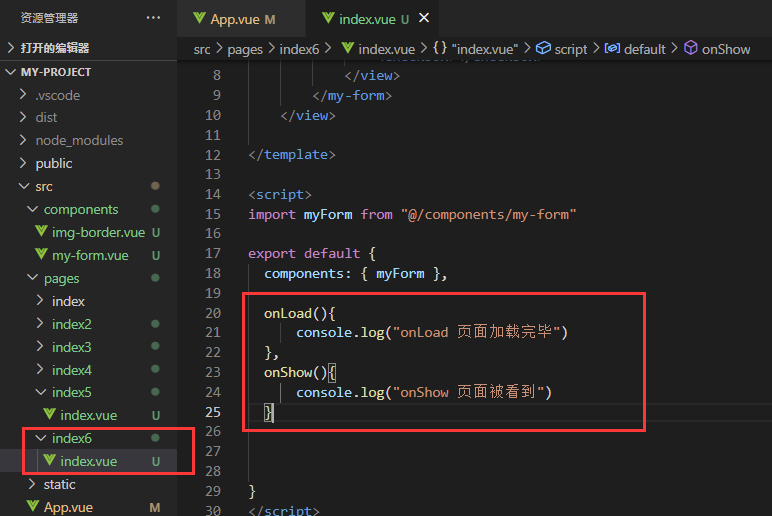Screen dimensions: 772x516
Task: Click the closing </my-form> tag
Action: 352,96
